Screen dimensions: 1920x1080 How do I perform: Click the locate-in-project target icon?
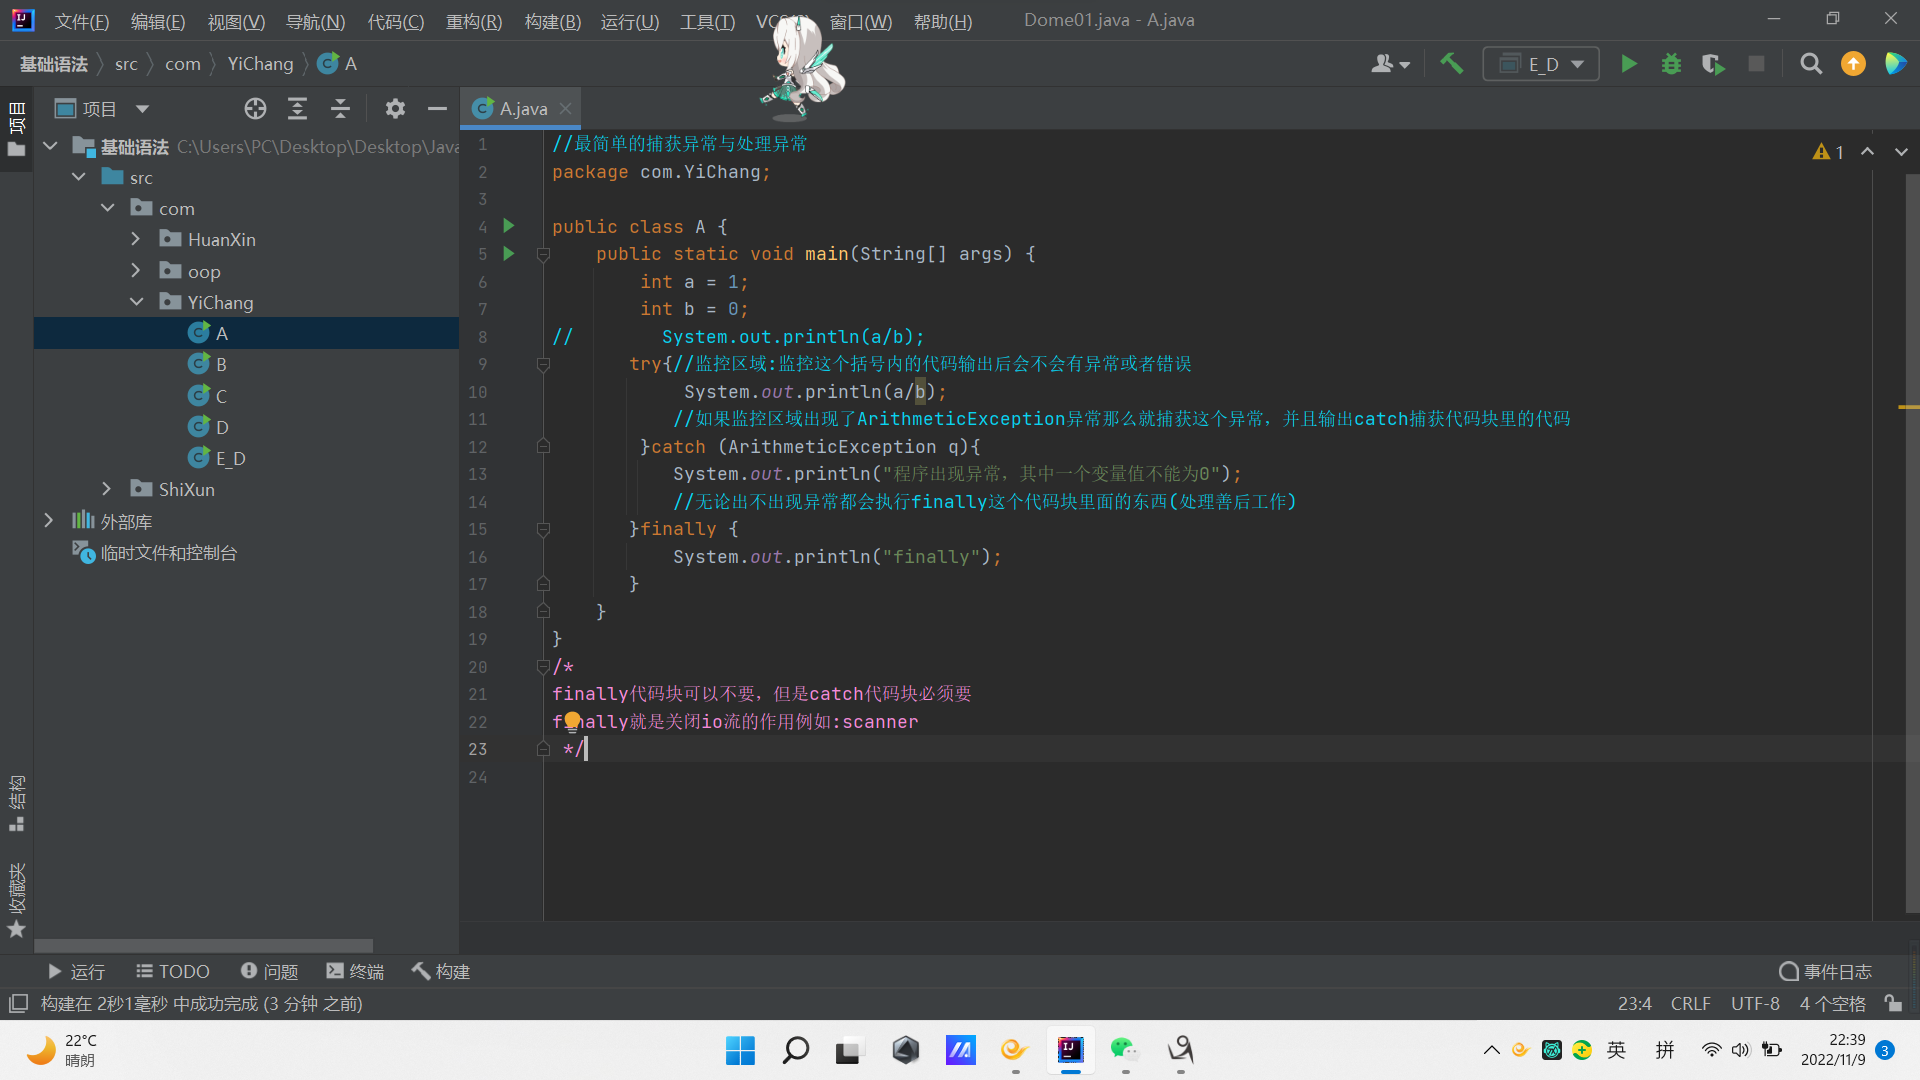255,109
